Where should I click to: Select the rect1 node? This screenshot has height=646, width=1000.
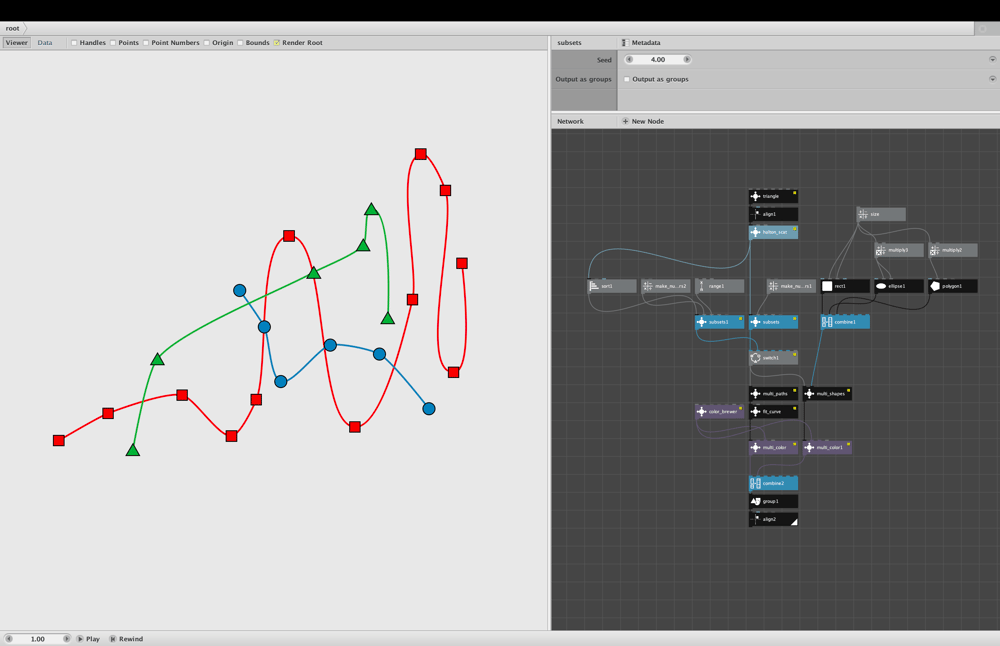pyautogui.click(x=845, y=286)
